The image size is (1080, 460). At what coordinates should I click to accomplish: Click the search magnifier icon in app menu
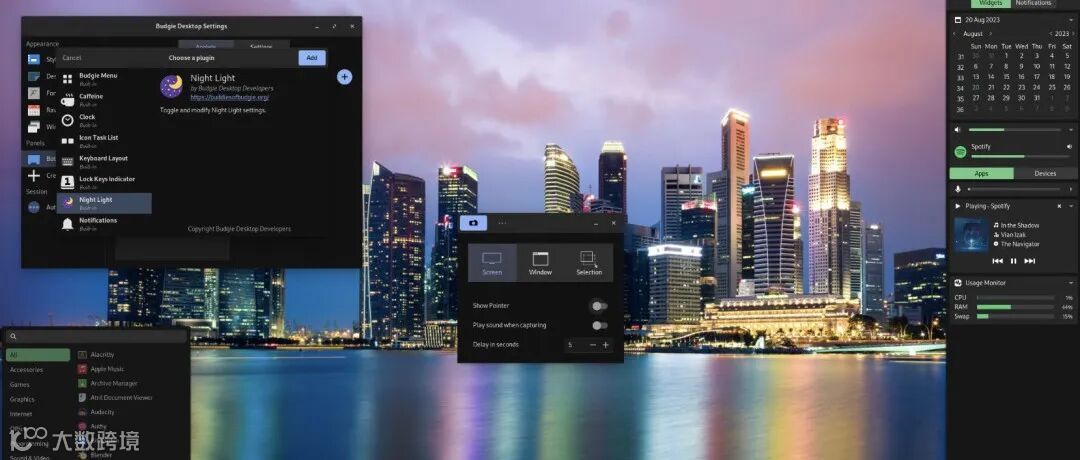(13, 337)
